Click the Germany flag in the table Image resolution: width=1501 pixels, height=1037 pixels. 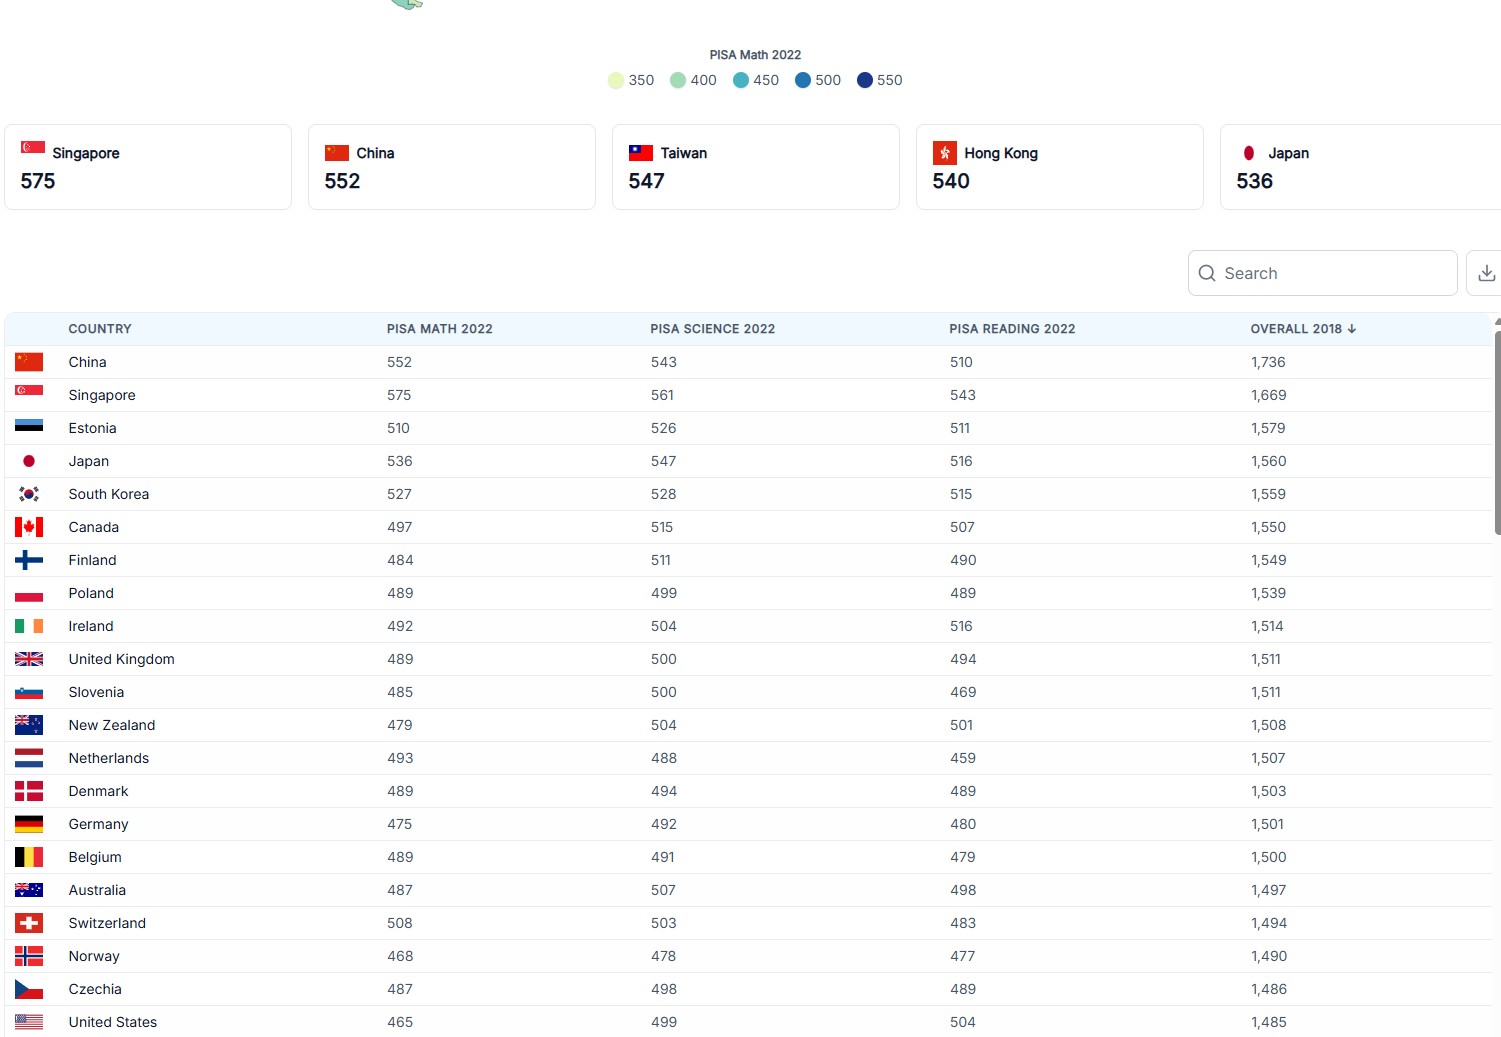tap(29, 824)
